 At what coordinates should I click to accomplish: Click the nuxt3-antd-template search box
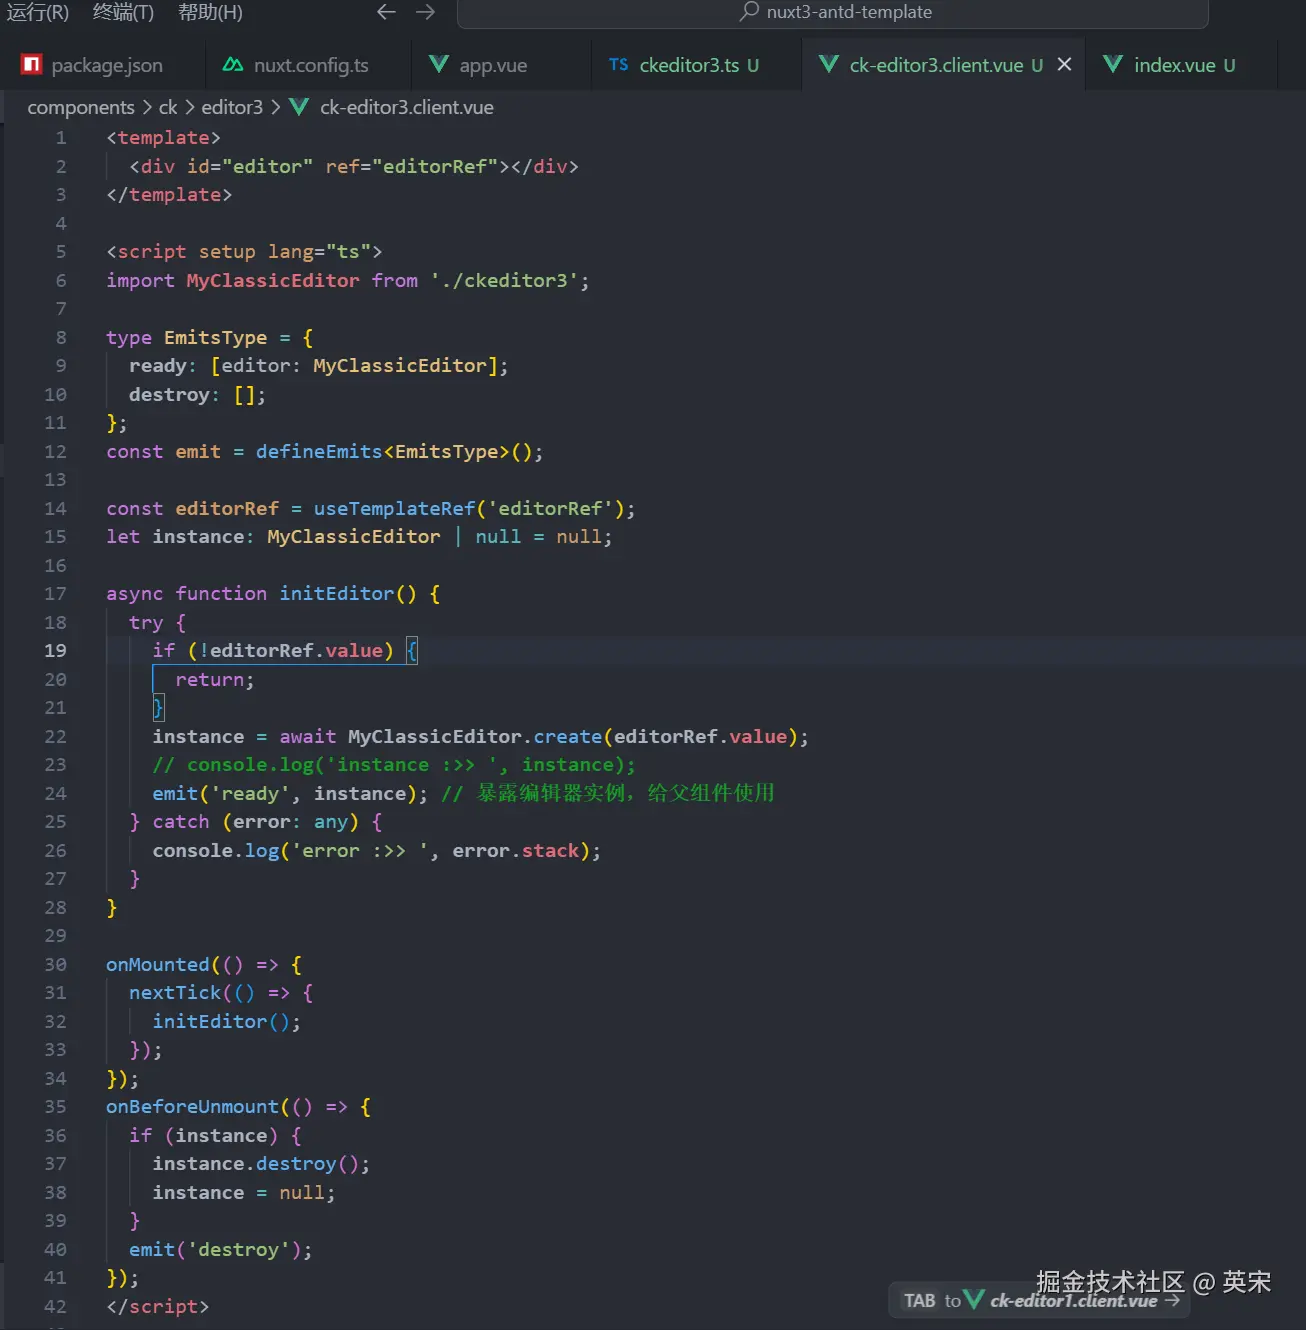click(832, 13)
